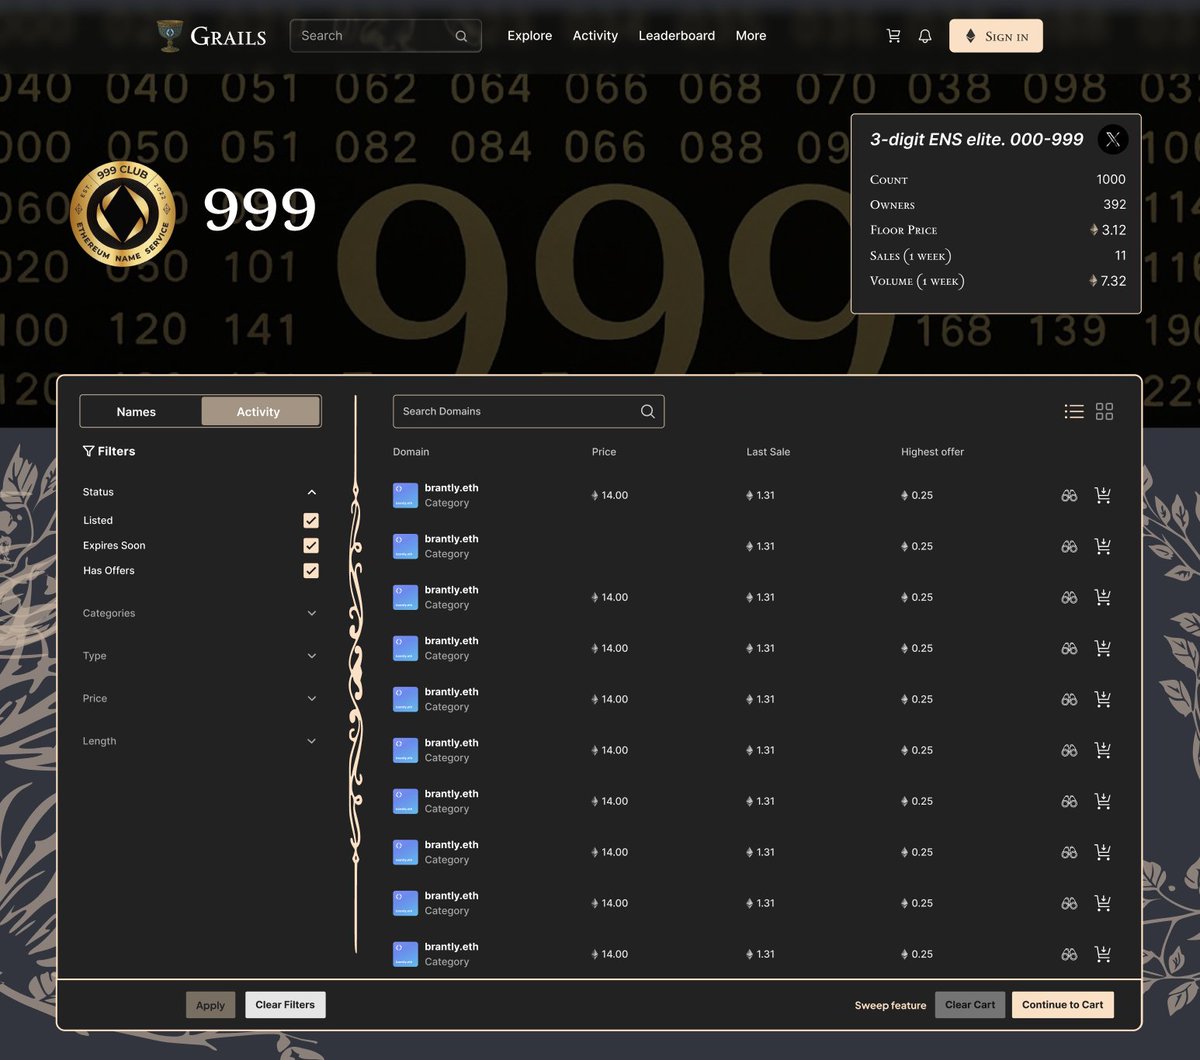The height and width of the screenshot is (1060, 1200).
Task: Click the Apply filters button
Action: coord(210,1005)
